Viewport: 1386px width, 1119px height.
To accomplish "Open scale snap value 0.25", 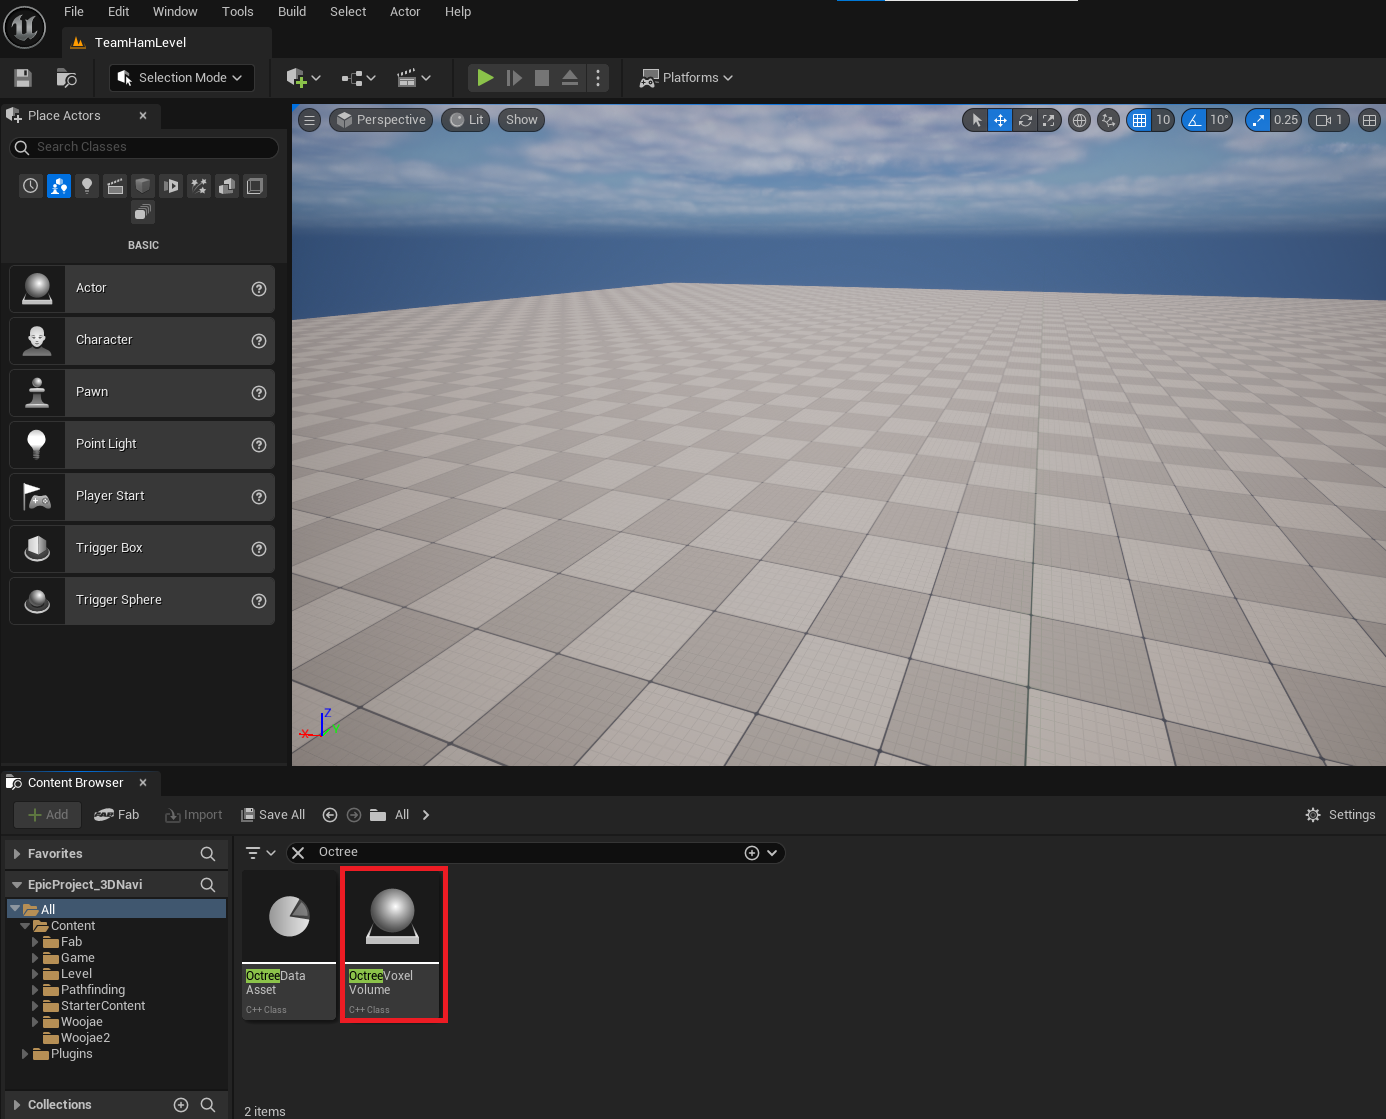I will pyautogui.click(x=1286, y=120).
